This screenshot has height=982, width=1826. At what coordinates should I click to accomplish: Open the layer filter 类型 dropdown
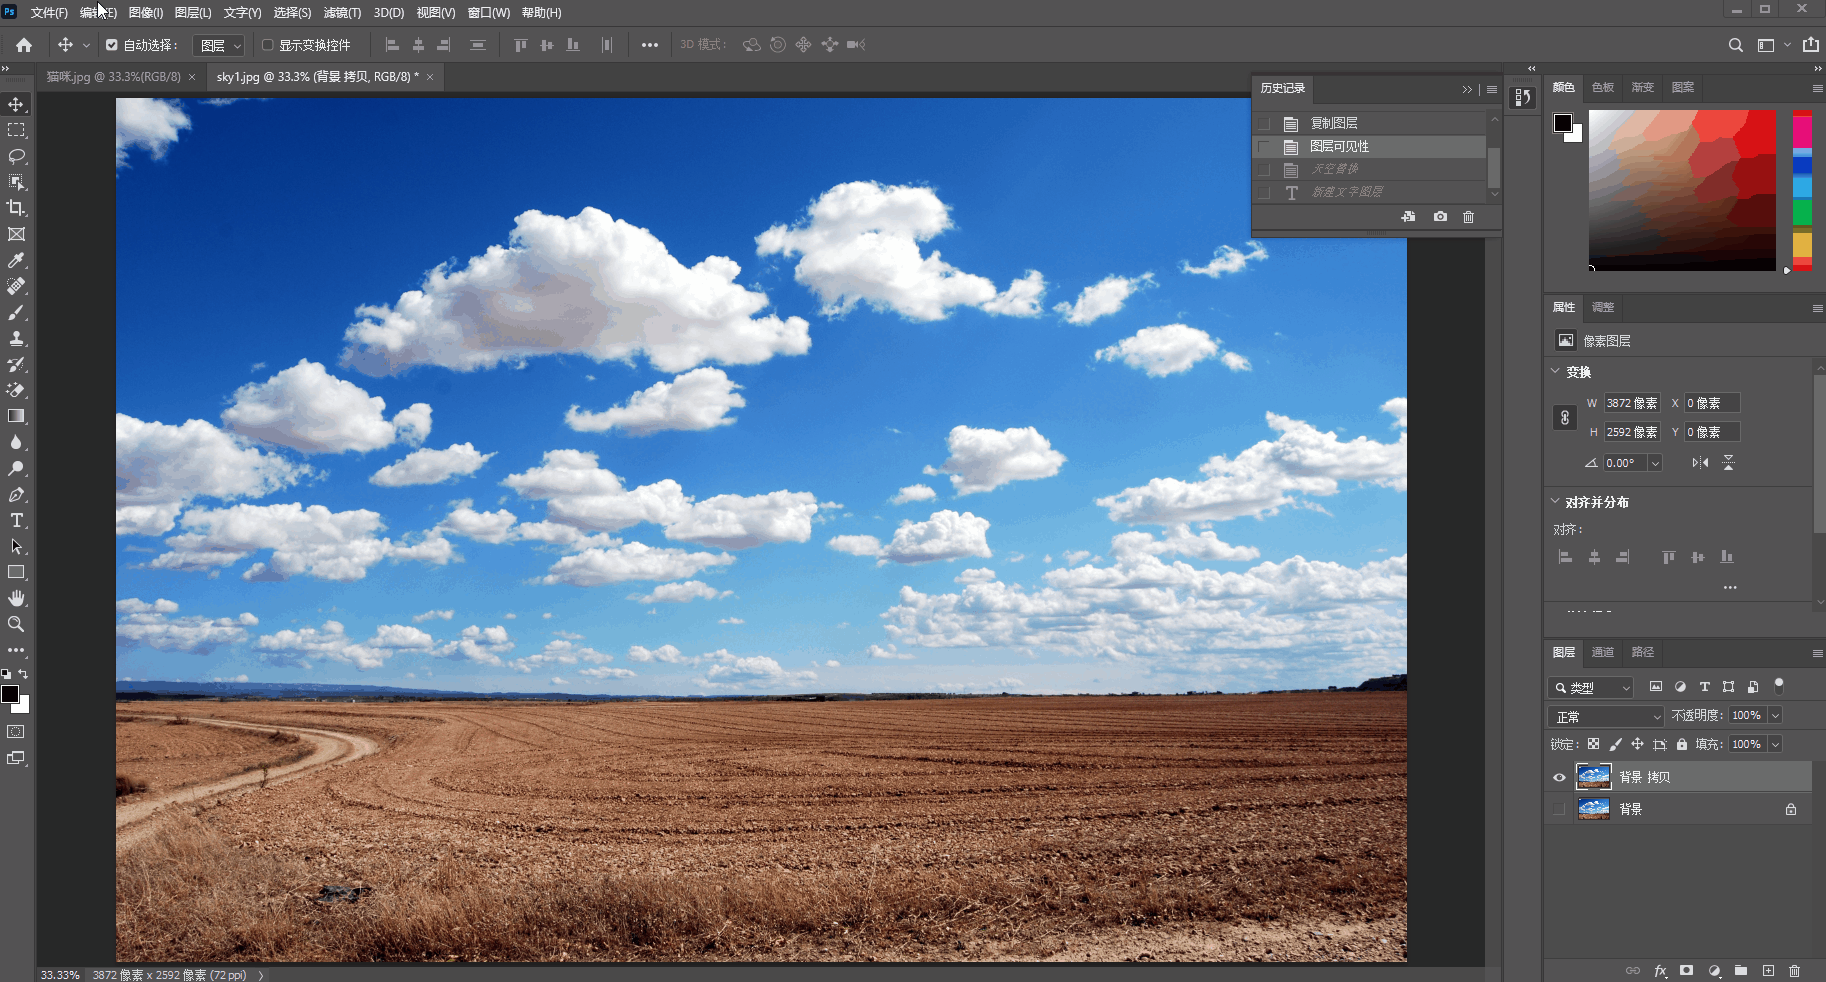point(1590,688)
